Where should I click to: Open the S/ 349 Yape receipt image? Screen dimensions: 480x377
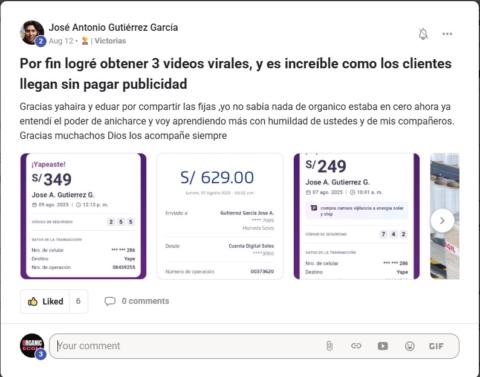coord(83,216)
